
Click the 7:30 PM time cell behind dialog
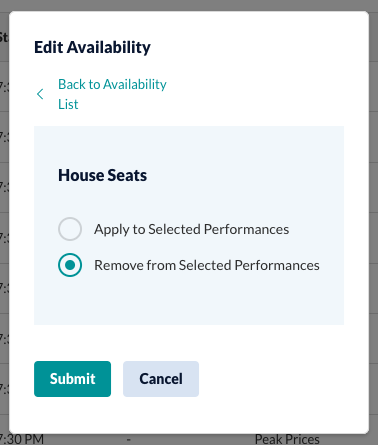[22, 439]
